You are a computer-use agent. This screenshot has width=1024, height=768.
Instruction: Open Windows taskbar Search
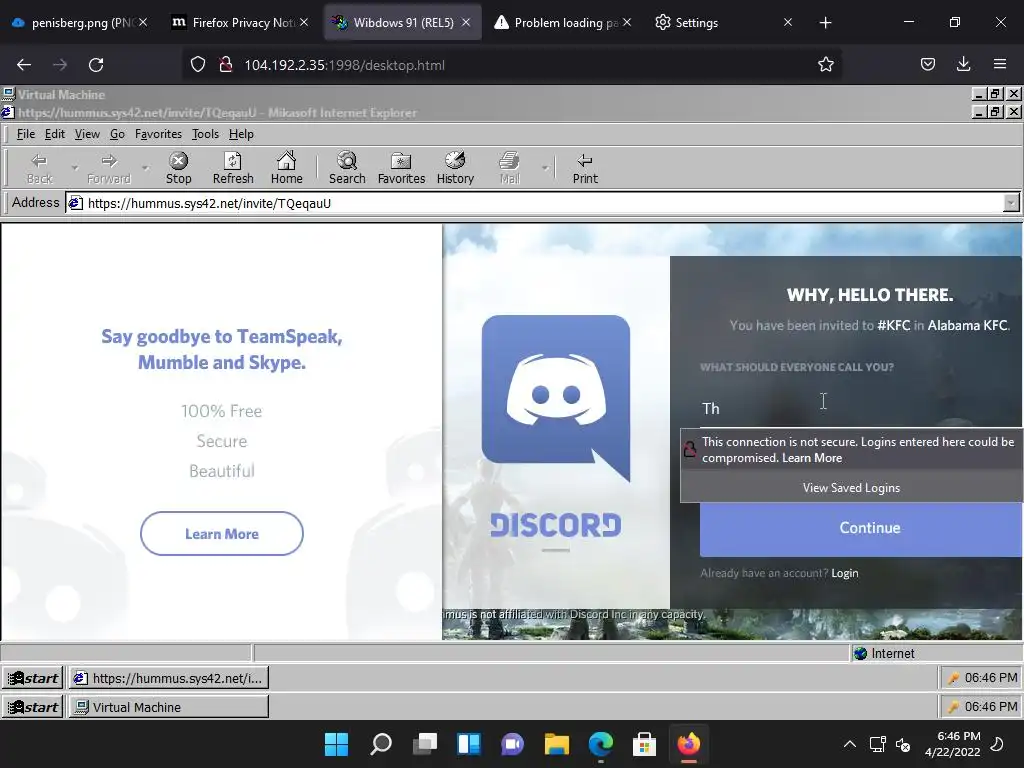(381, 744)
